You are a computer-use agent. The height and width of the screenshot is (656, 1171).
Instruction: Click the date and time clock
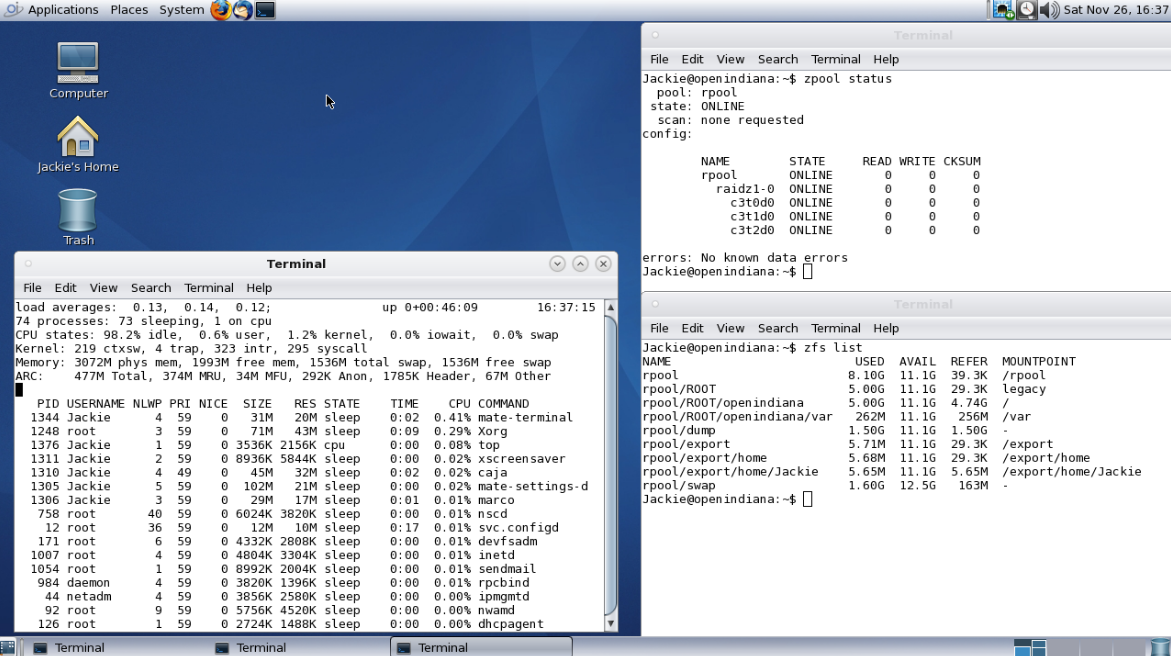(1115, 10)
